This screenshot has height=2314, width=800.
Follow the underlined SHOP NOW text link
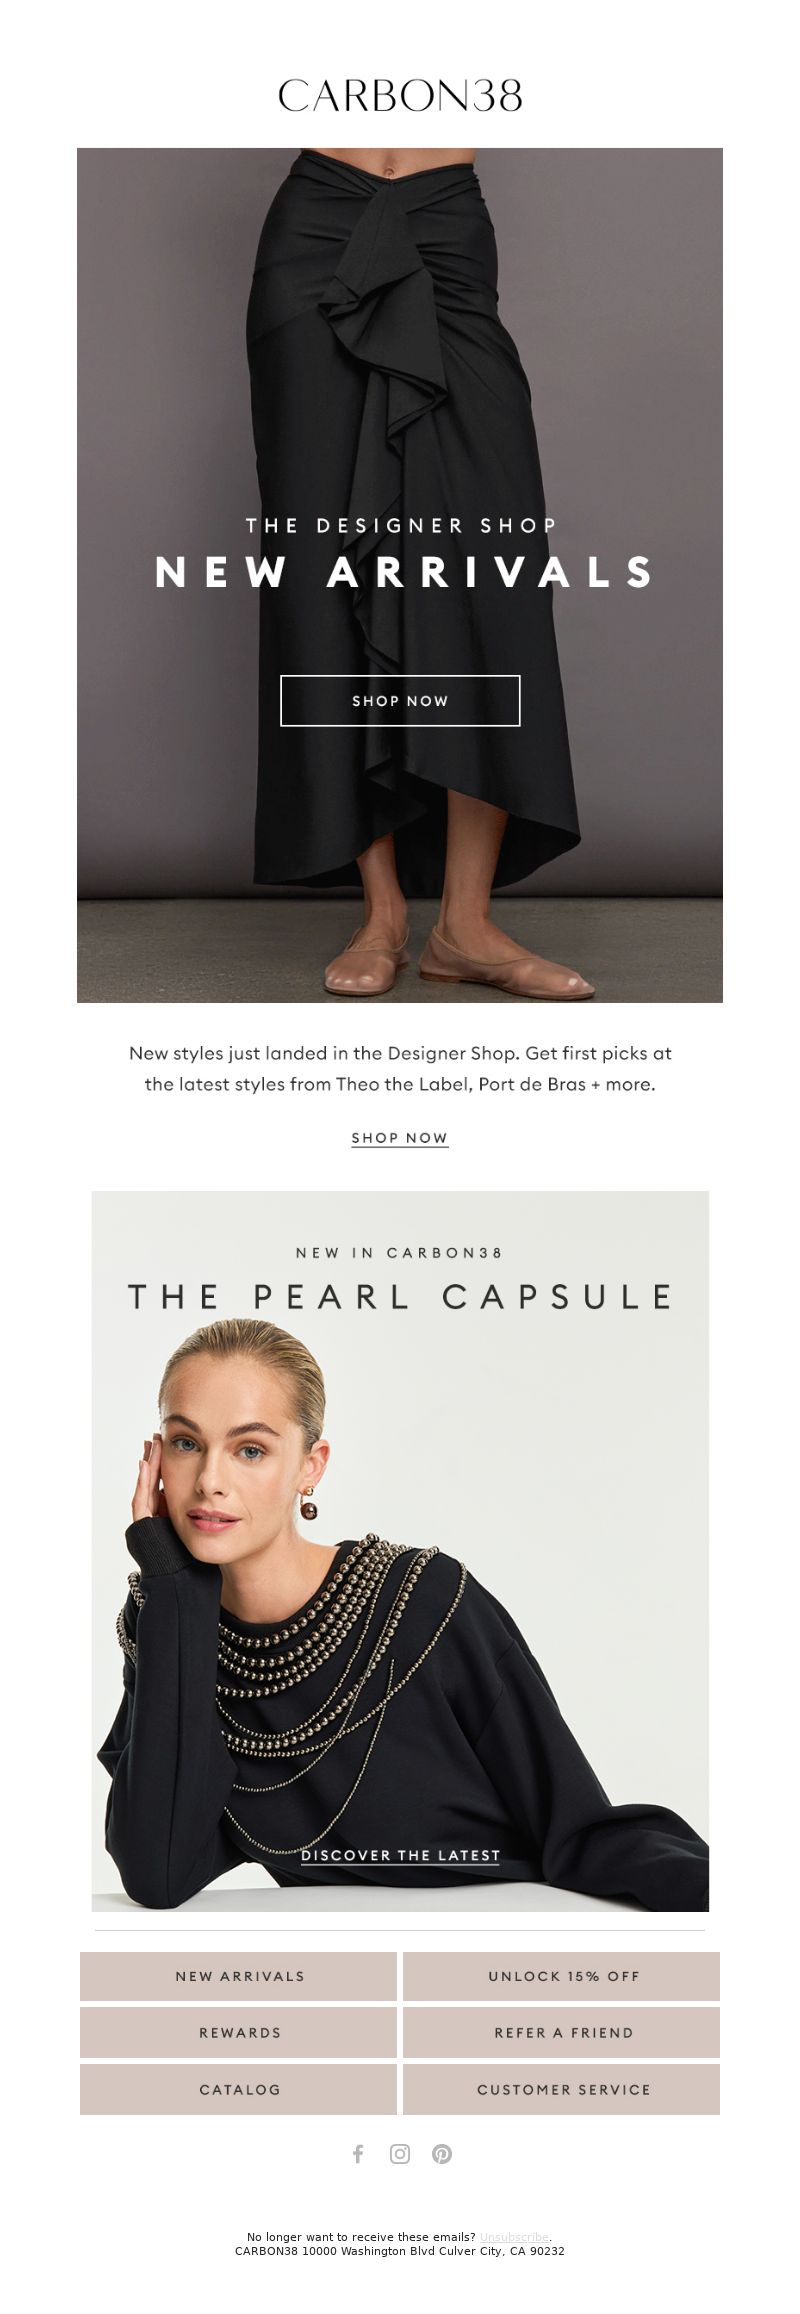point(400,1138)
